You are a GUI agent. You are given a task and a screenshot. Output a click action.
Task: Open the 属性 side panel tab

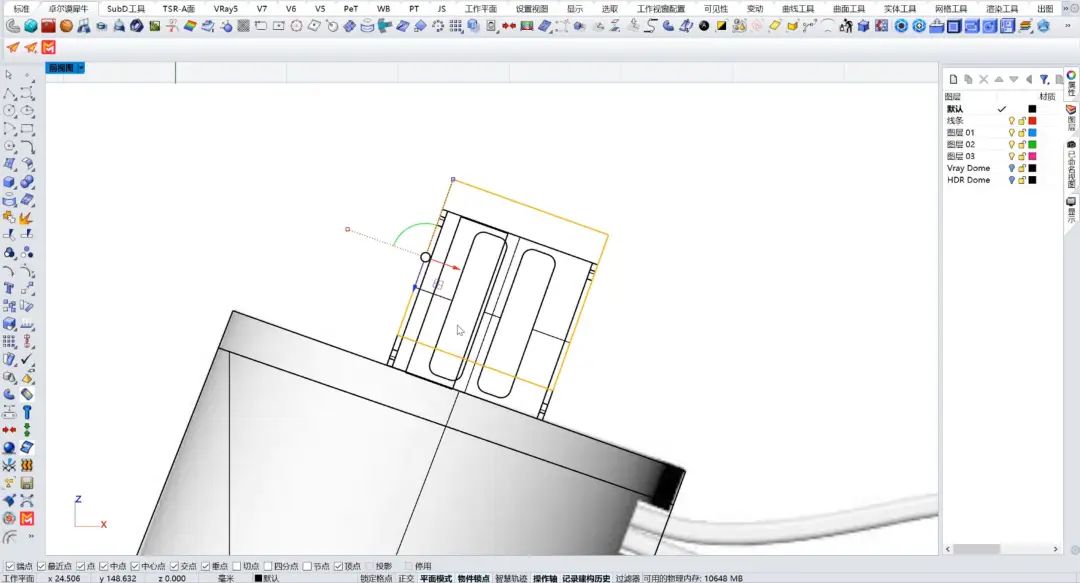(x=1071, y=82)
